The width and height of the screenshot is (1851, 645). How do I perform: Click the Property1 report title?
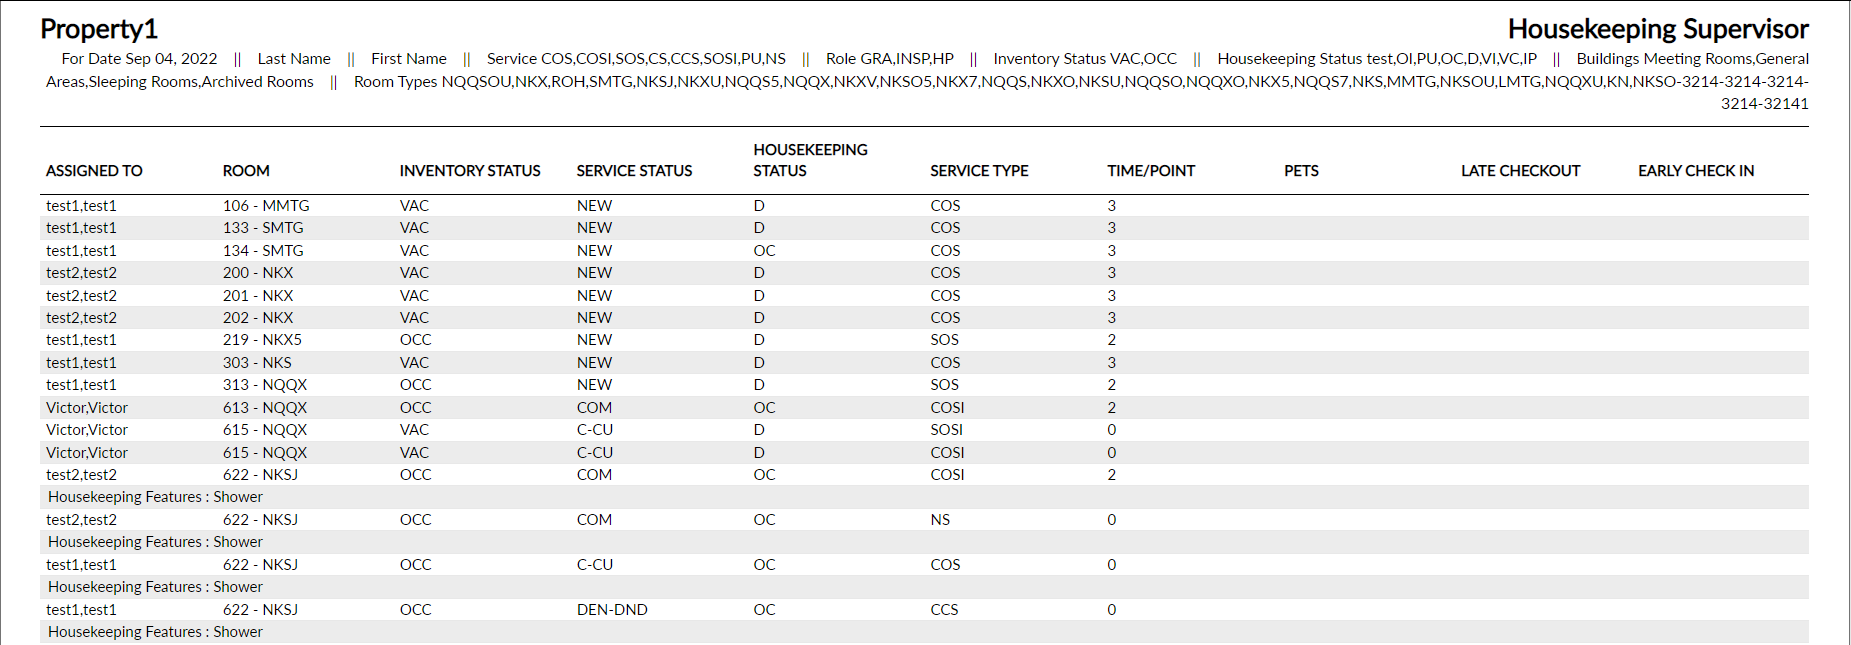point(99,29)
